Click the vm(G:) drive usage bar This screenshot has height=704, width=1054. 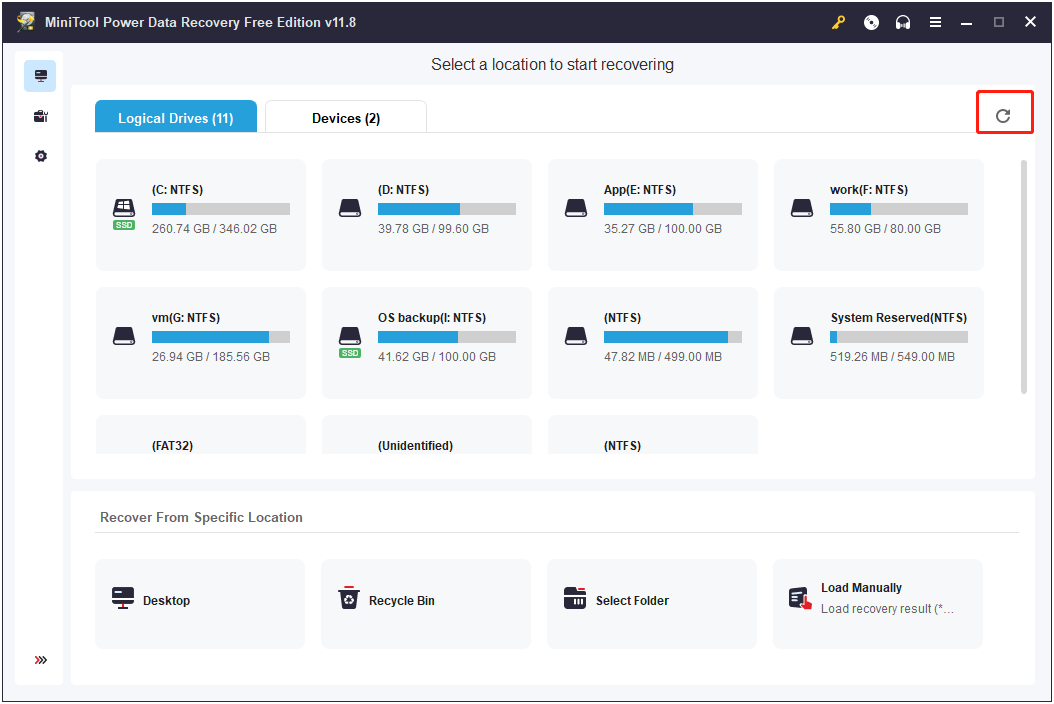[220, 337]
